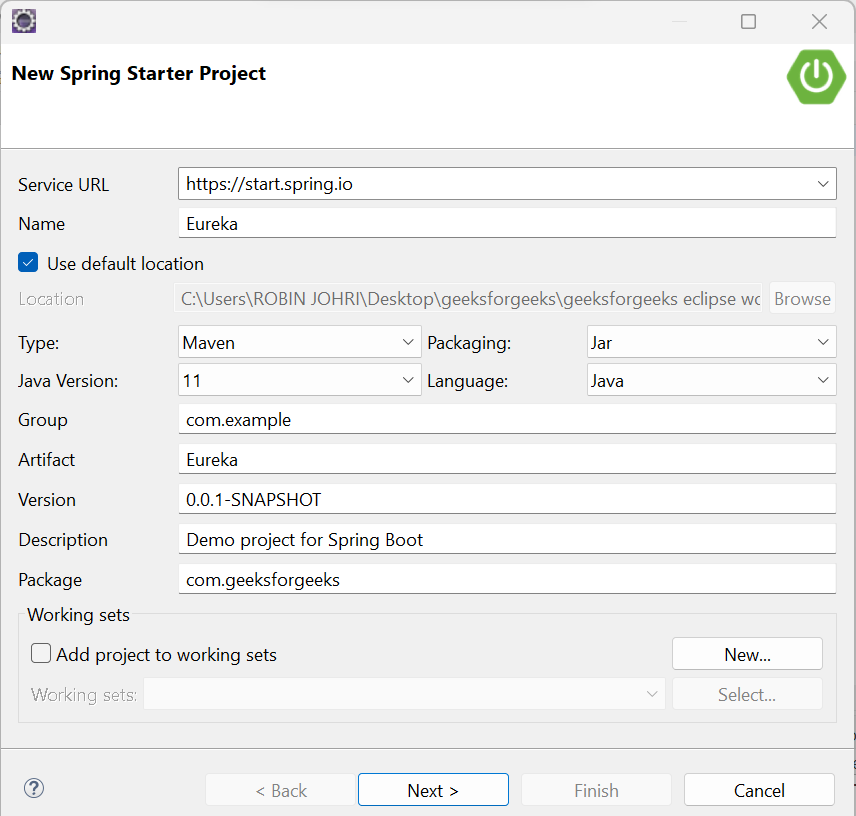Focus the Group field com.example

(507, 419)
